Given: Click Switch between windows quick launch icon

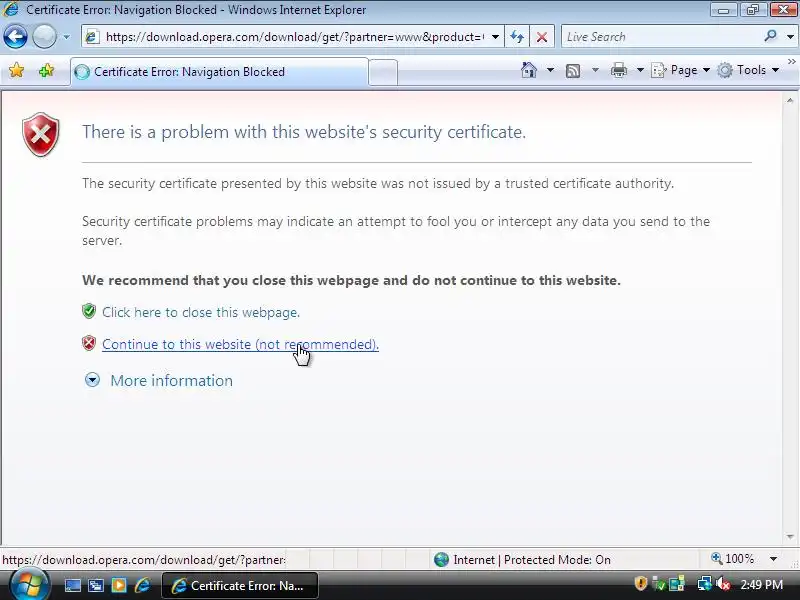Looking at the screenshot, I should click(x=96, y=585).
